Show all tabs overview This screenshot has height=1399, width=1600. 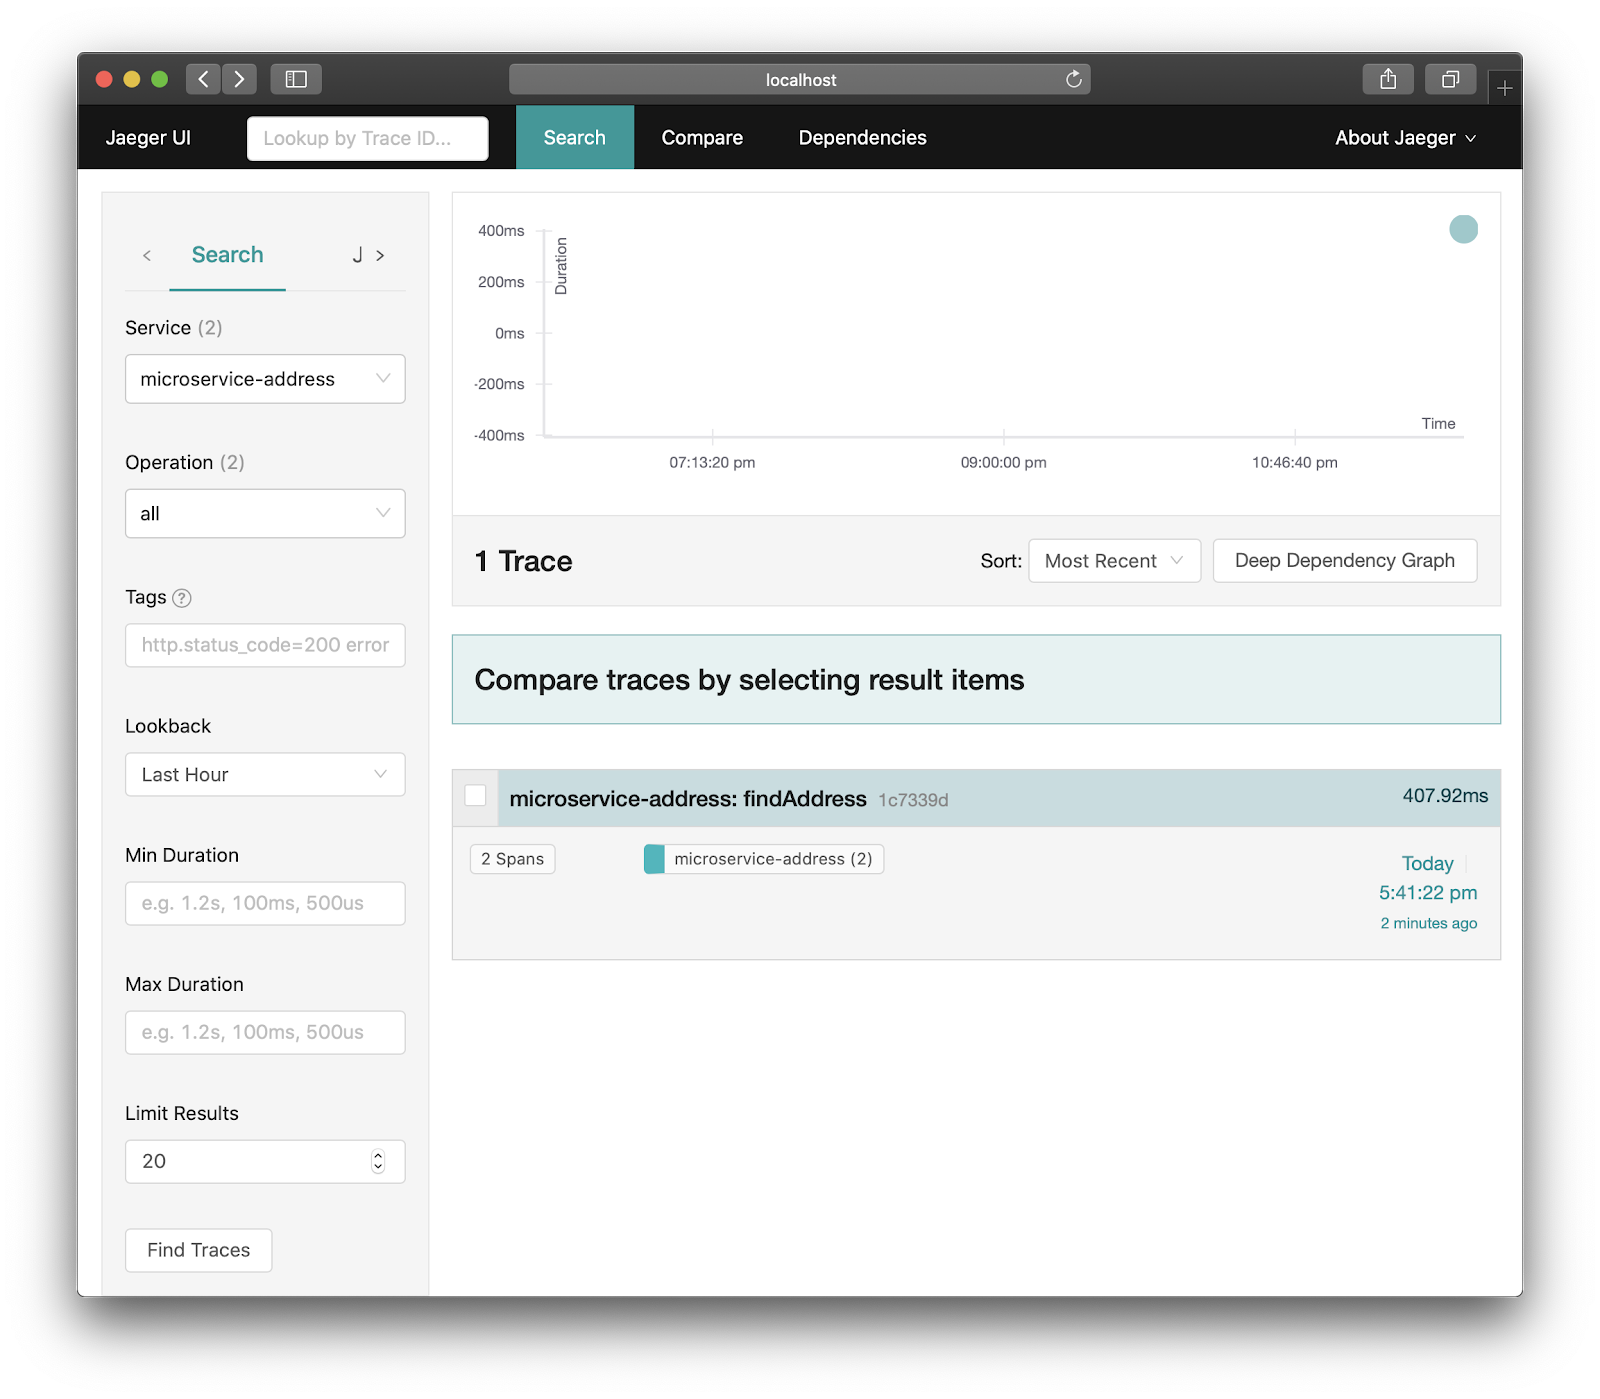click(x=1450, y=79)
